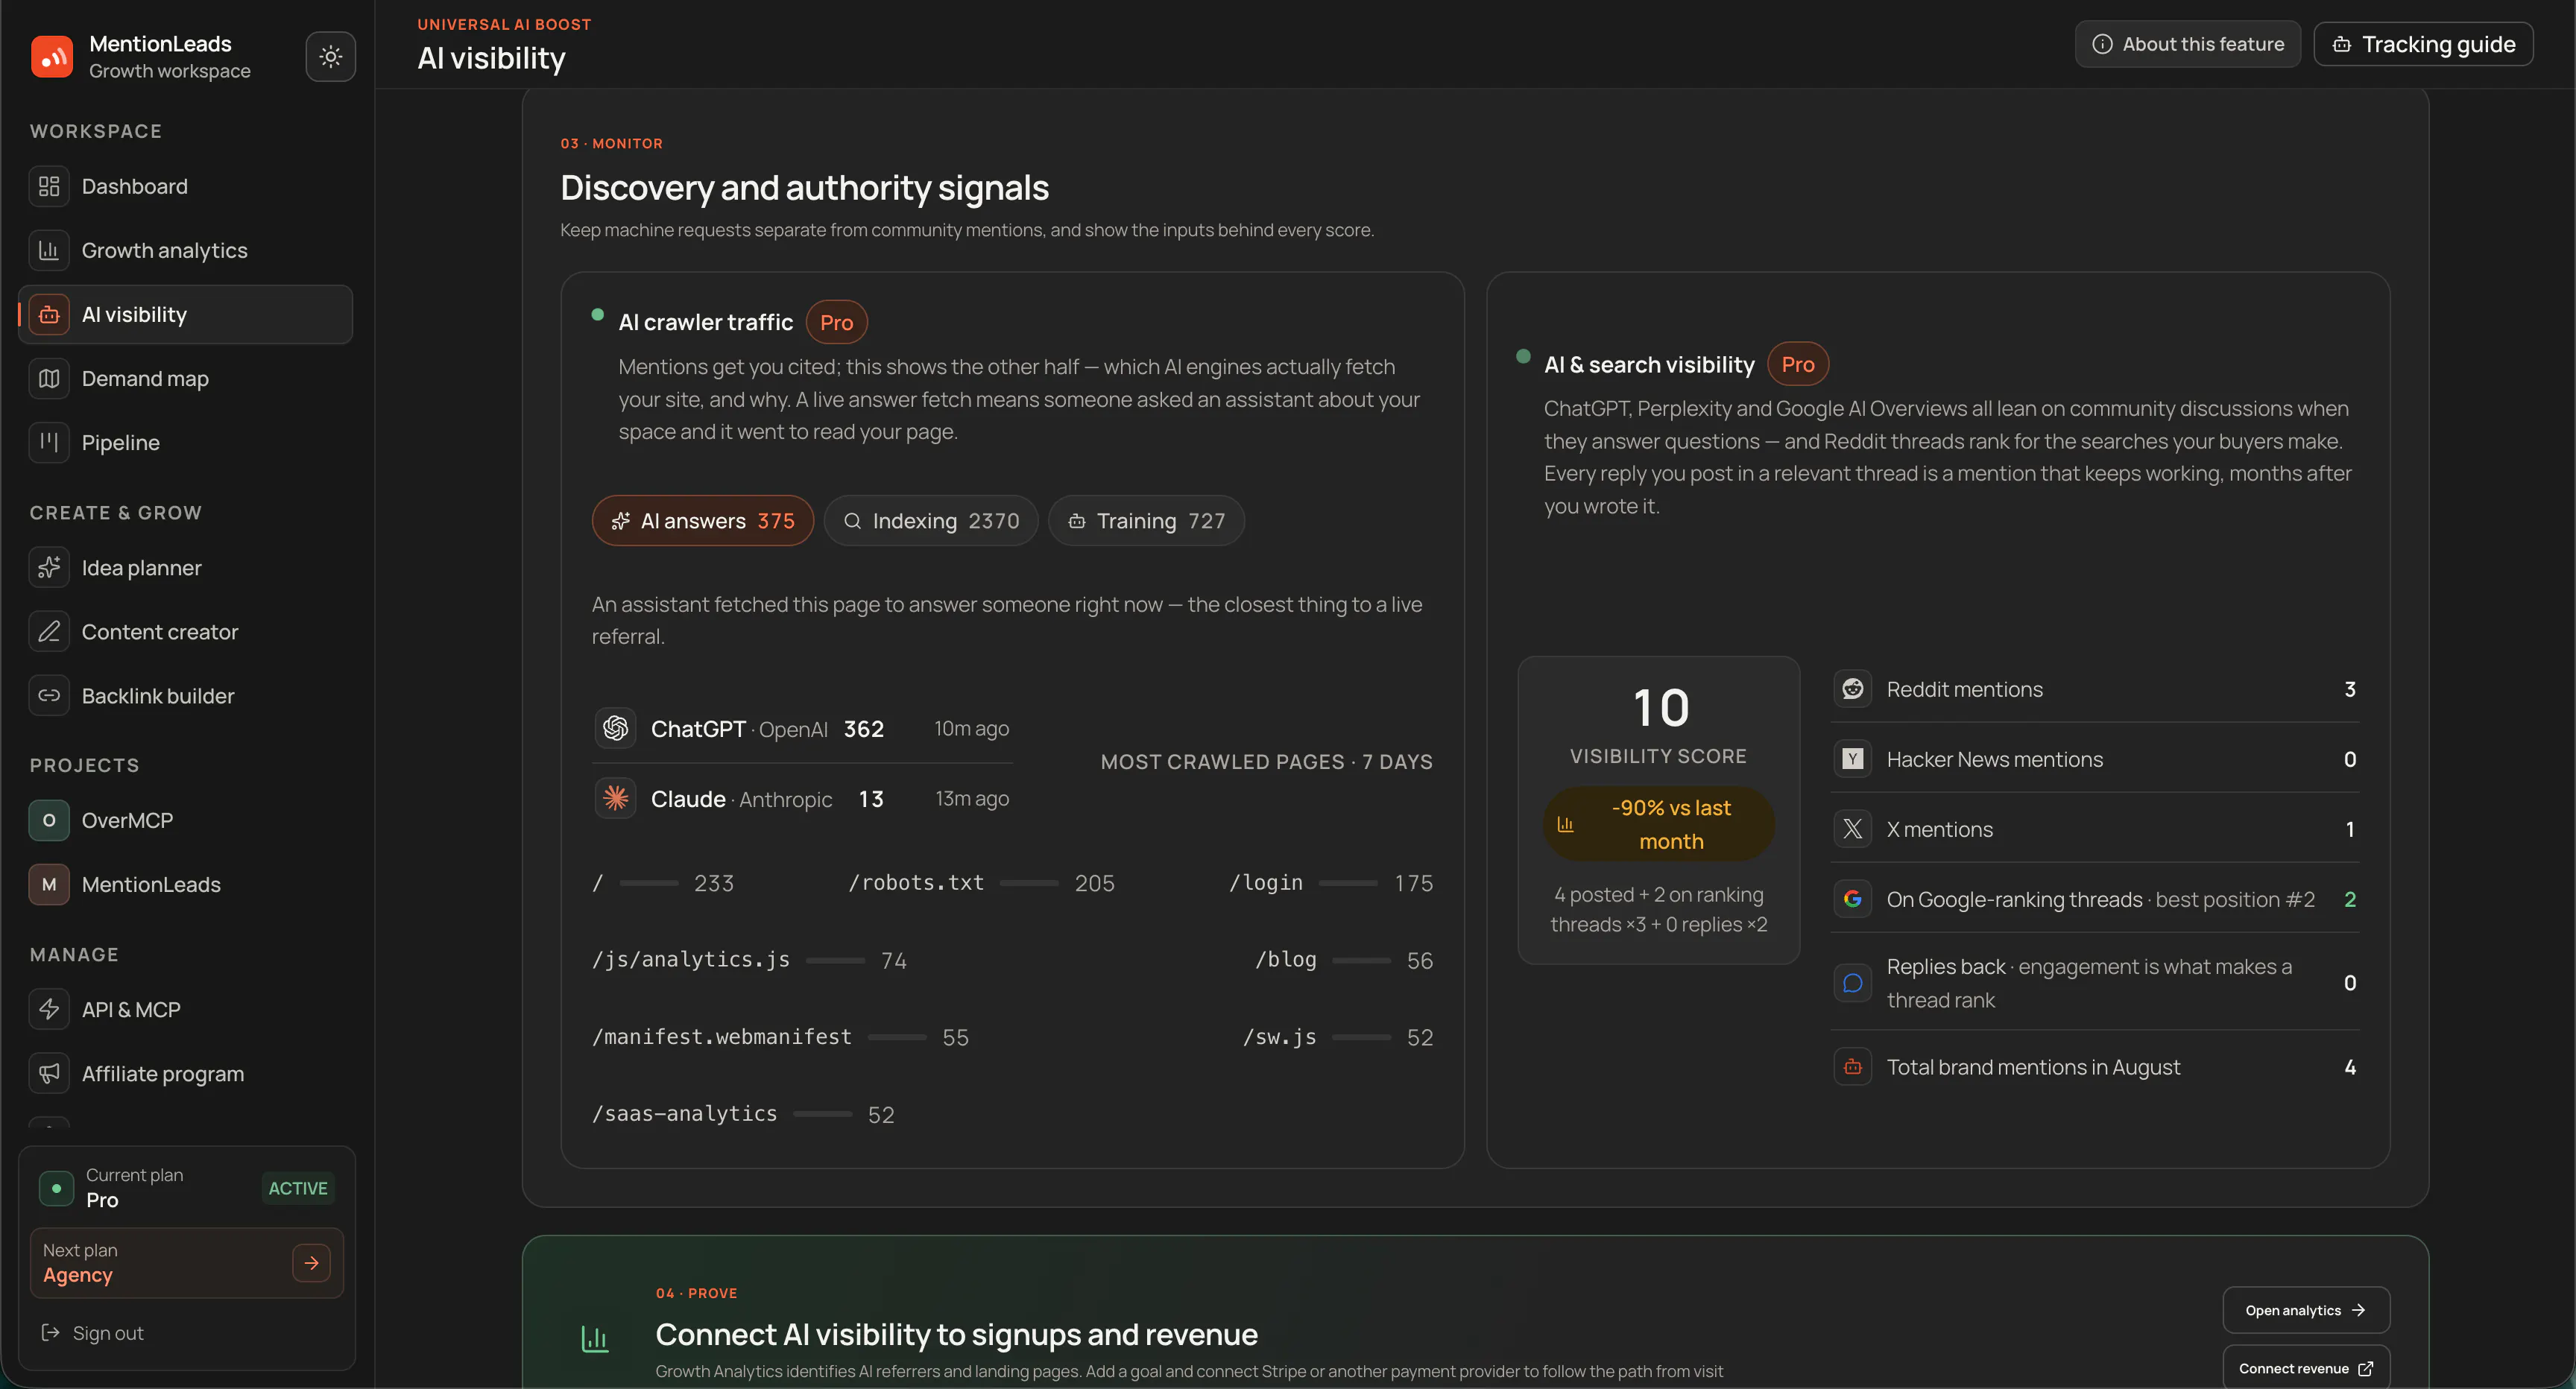
Task: Click the Dashboard grid icon
Action: click(49, 187)
